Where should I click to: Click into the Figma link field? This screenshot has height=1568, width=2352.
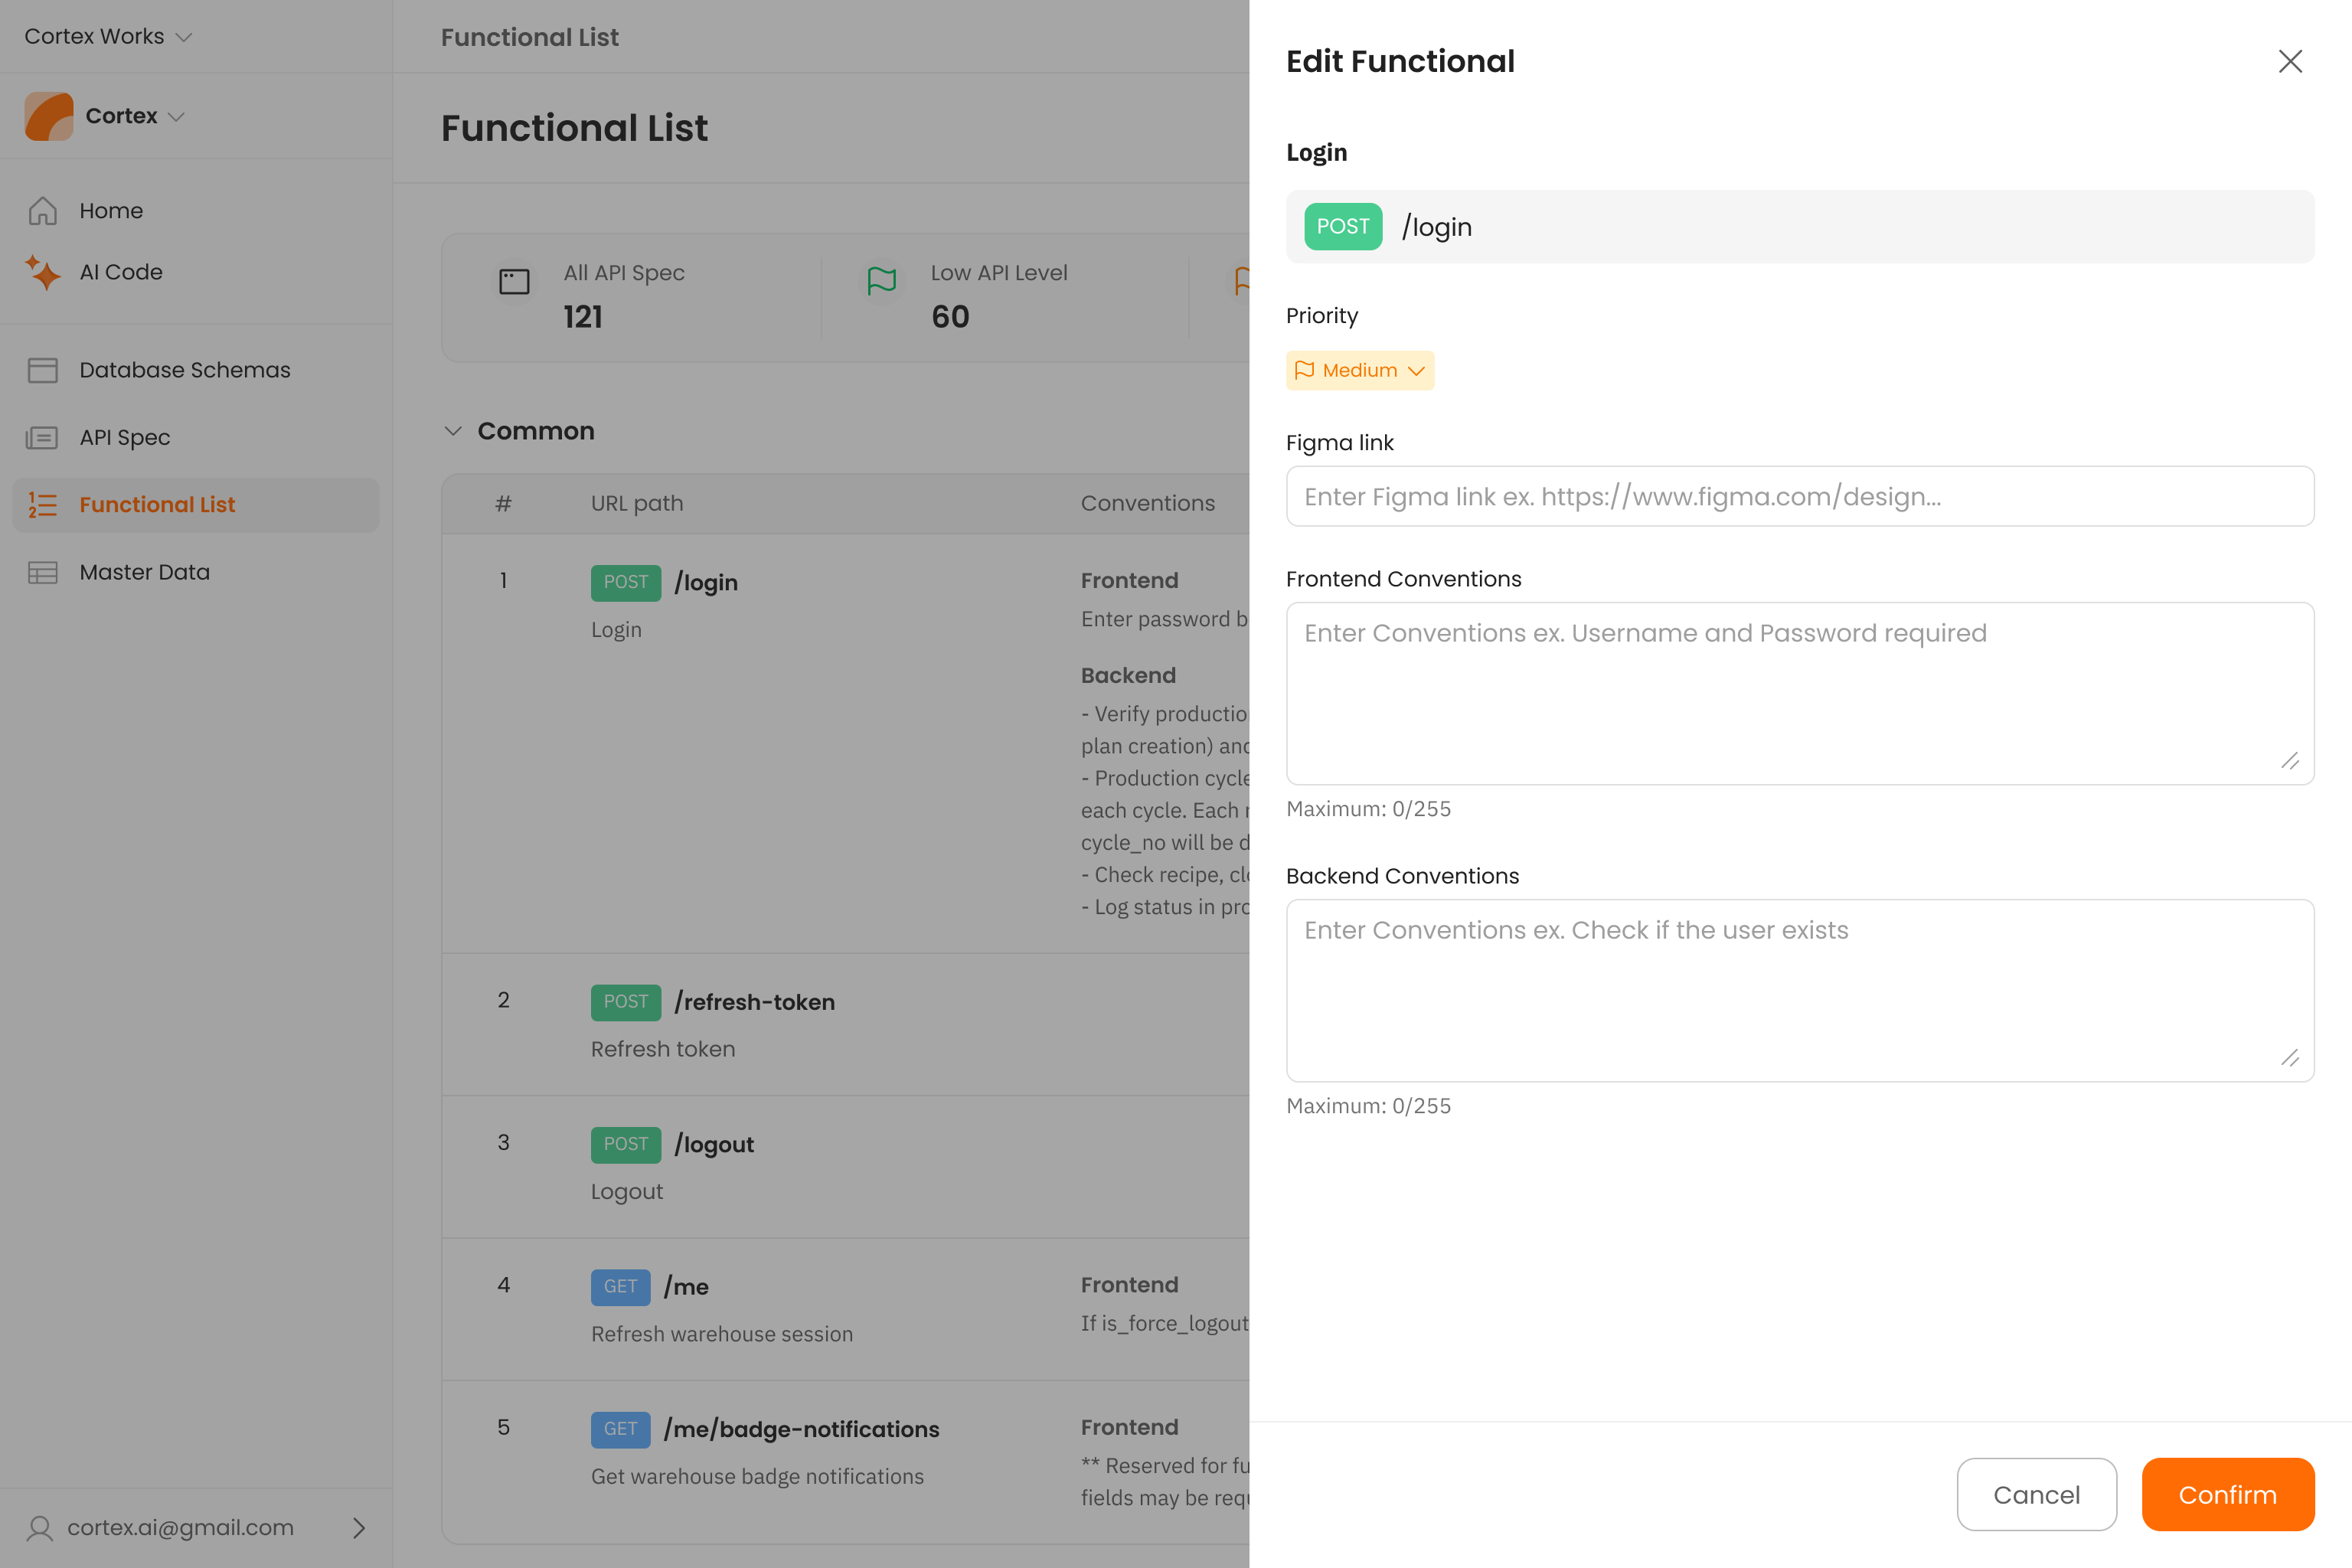click(x=1799, y=496)
